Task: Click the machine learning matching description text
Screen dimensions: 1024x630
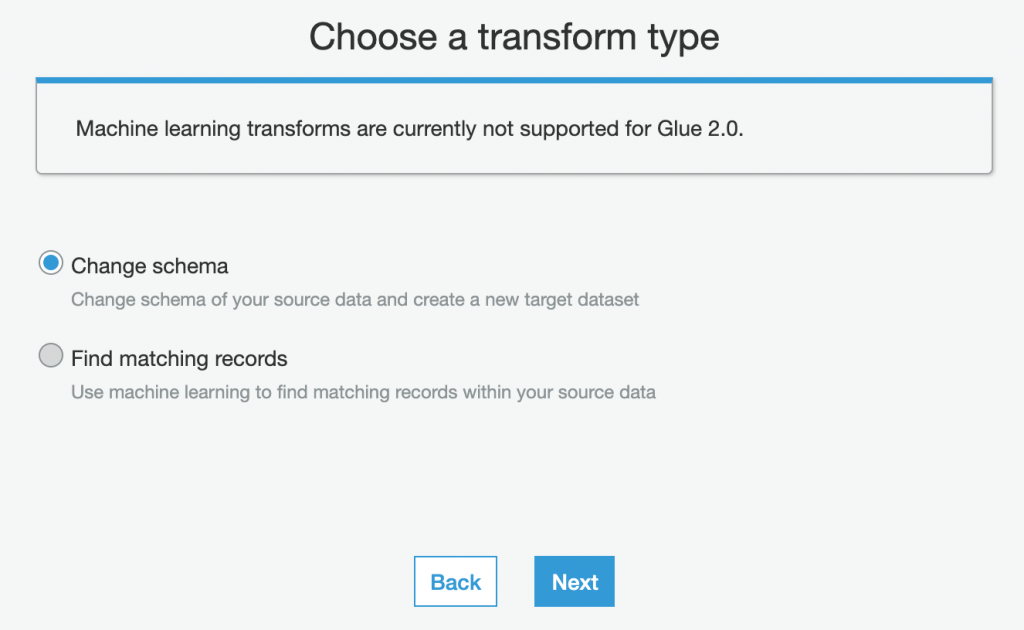Action: [363, 392]
